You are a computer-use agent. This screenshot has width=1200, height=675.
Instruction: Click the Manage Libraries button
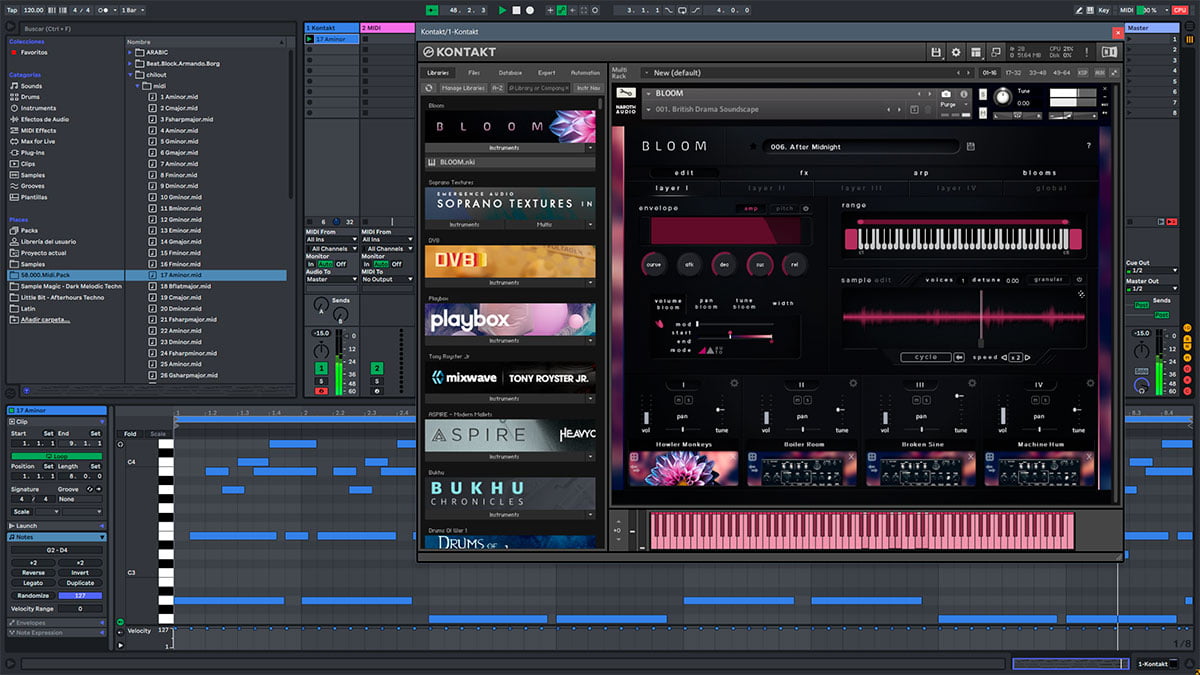[463, 88]
